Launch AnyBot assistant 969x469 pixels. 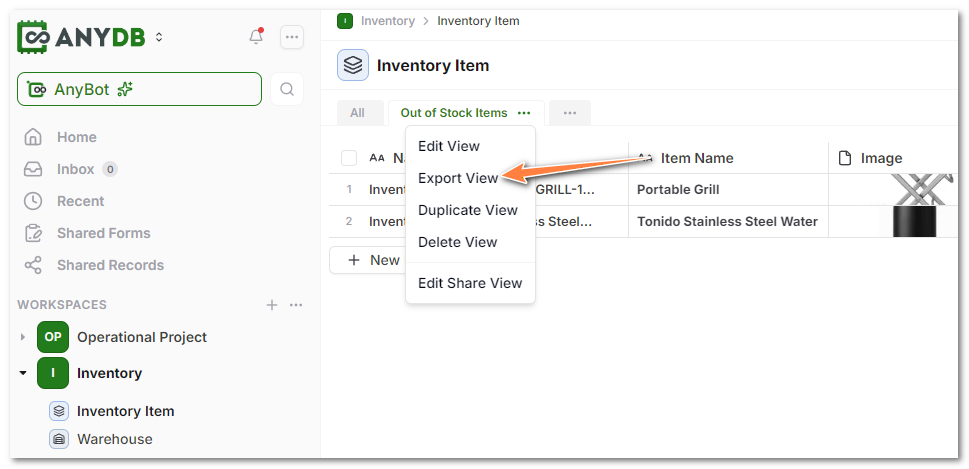pyautogui.click(x=140, y=89)
